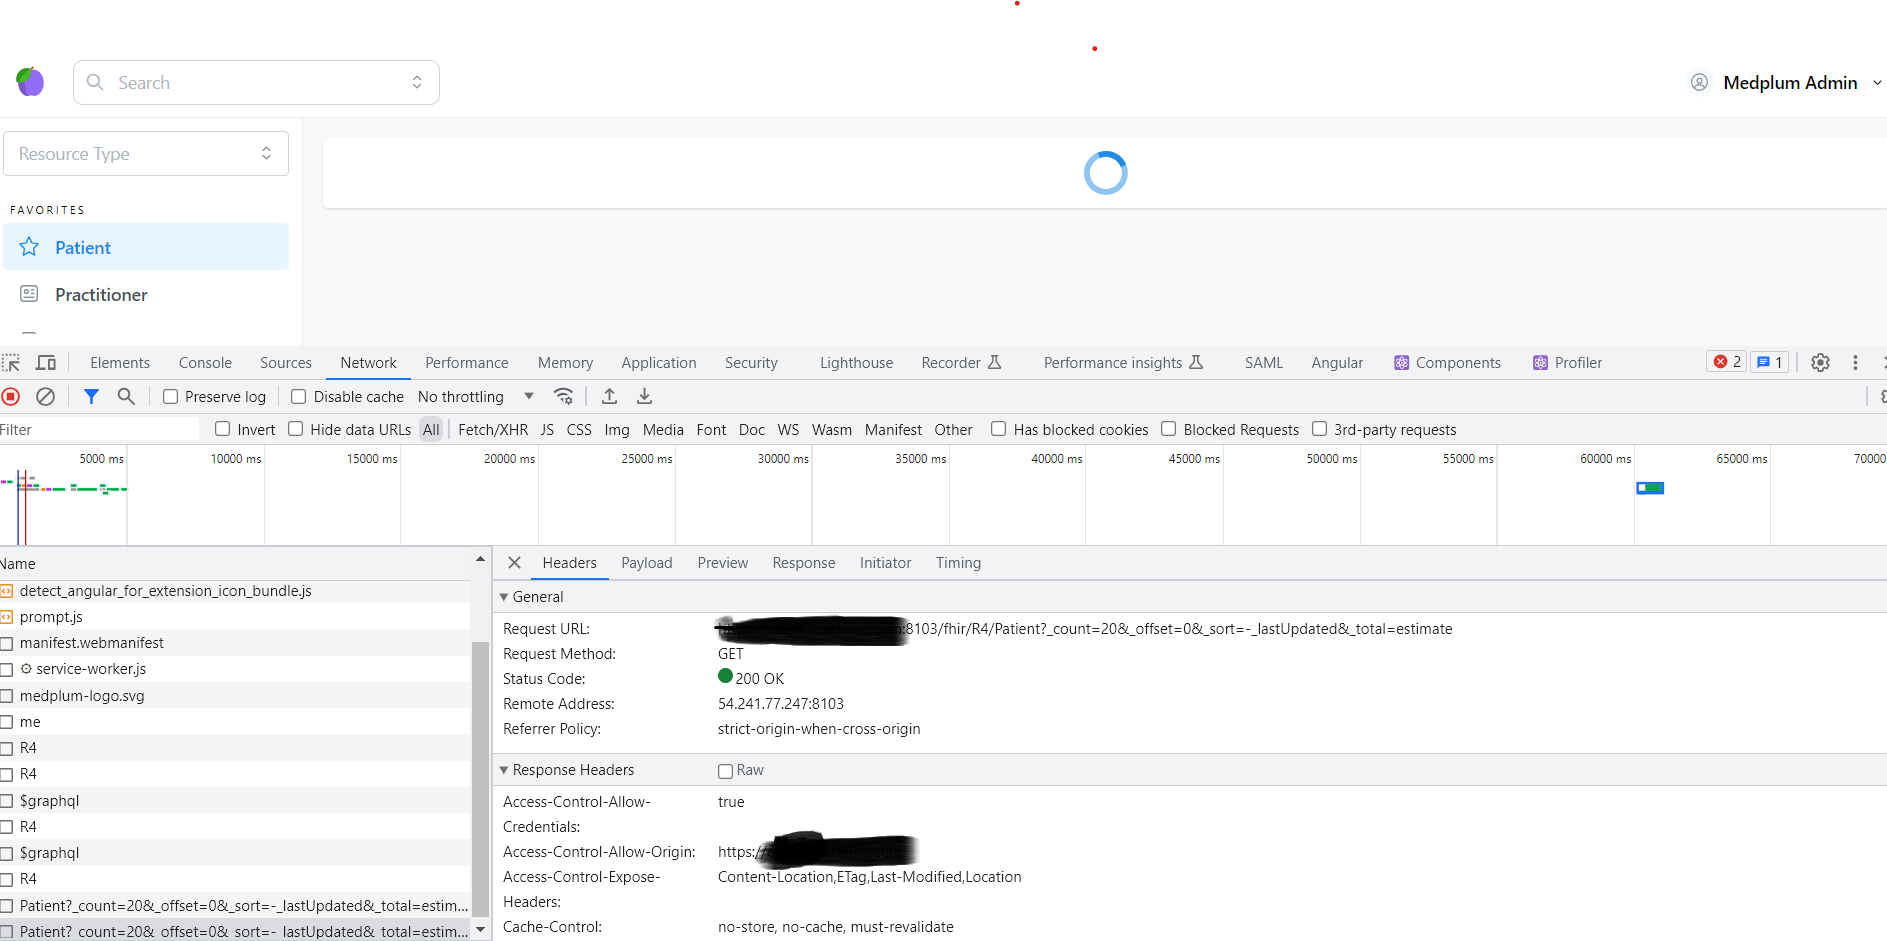1887x941 pixels.
Task: Open the Resource Type dropdown
Action: (x=146, y=153)
